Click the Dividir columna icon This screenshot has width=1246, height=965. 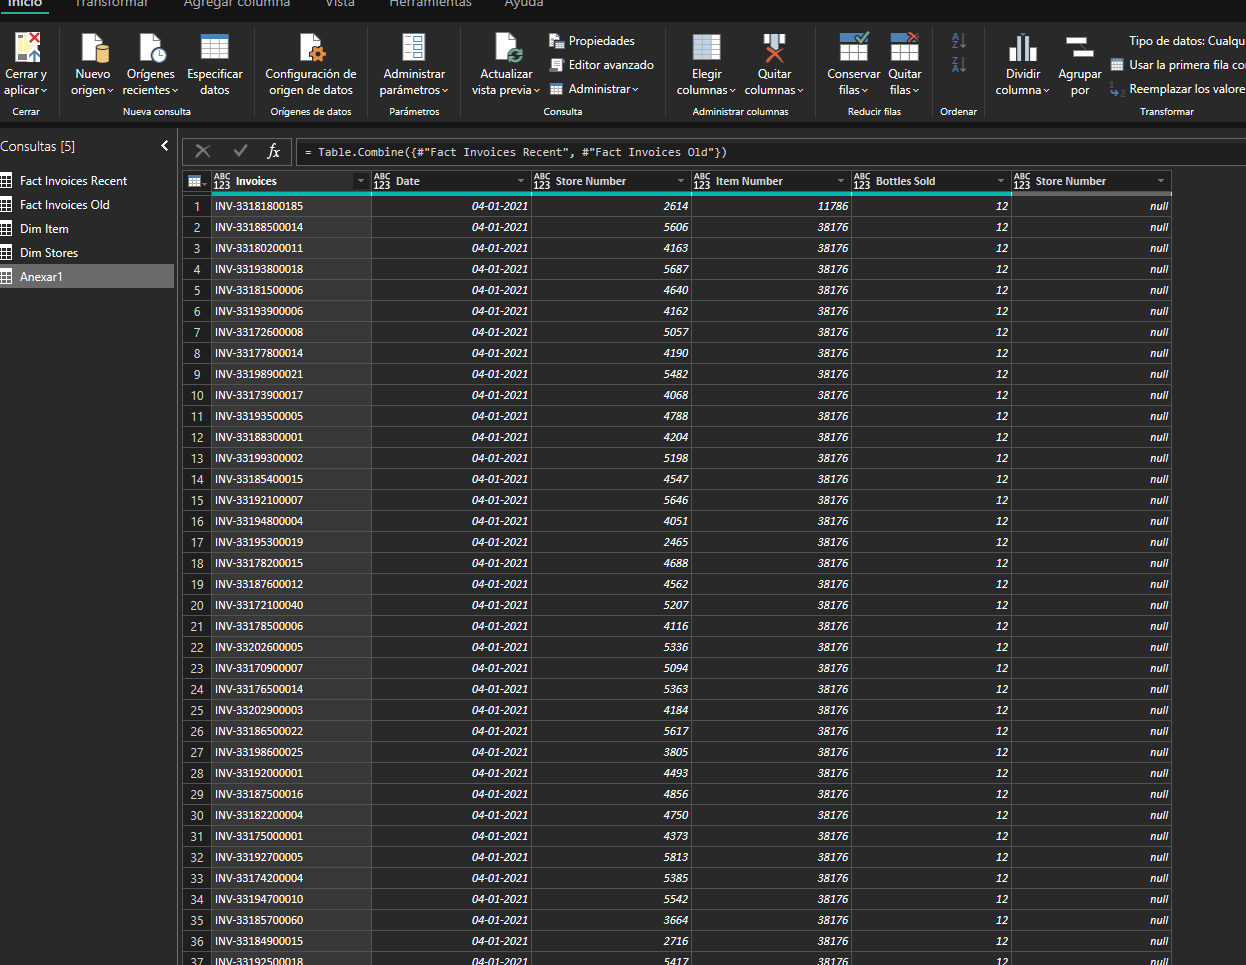click(x=1022, y=47)
